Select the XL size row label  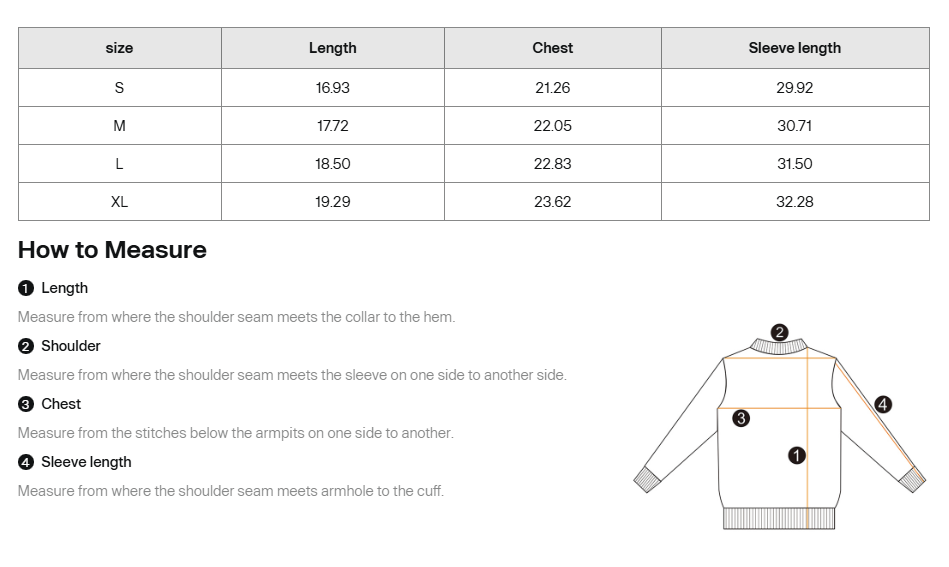click(119, 202)
